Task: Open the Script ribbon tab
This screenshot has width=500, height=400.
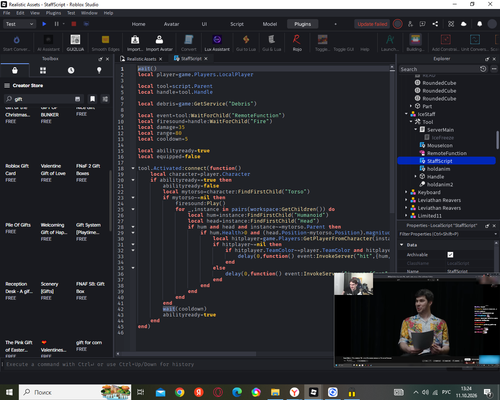Action: pos(237,24)
